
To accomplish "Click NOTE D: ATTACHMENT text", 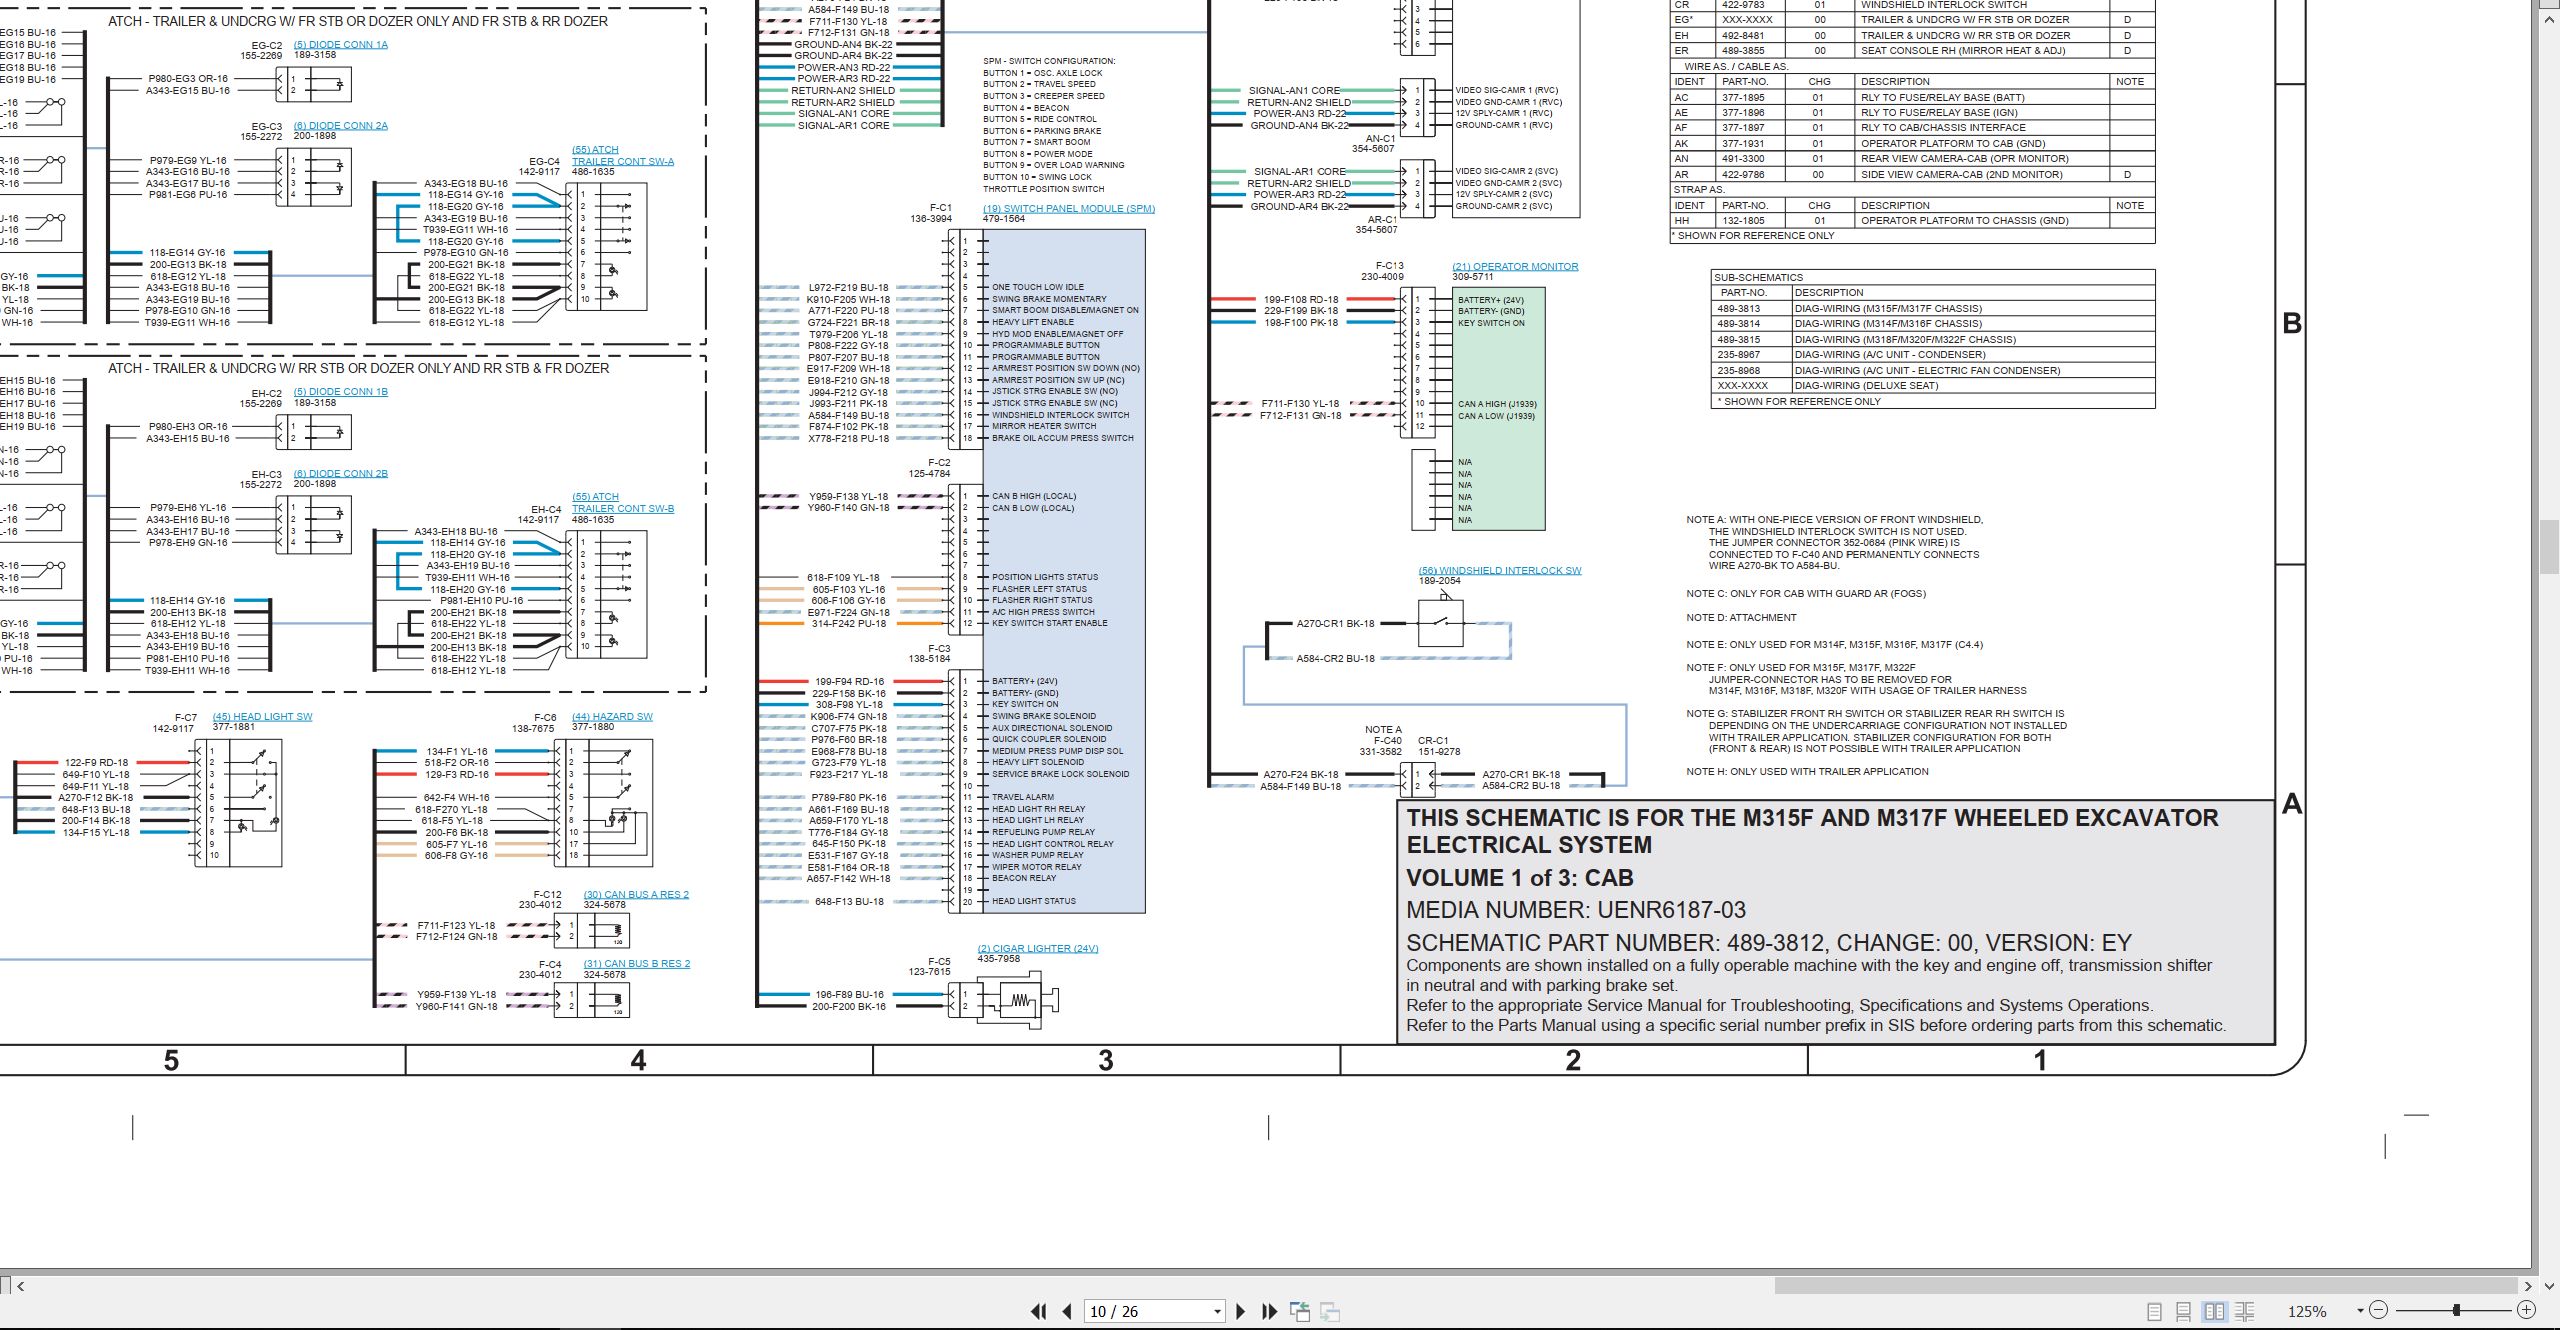I will [x=1740, y=618].
